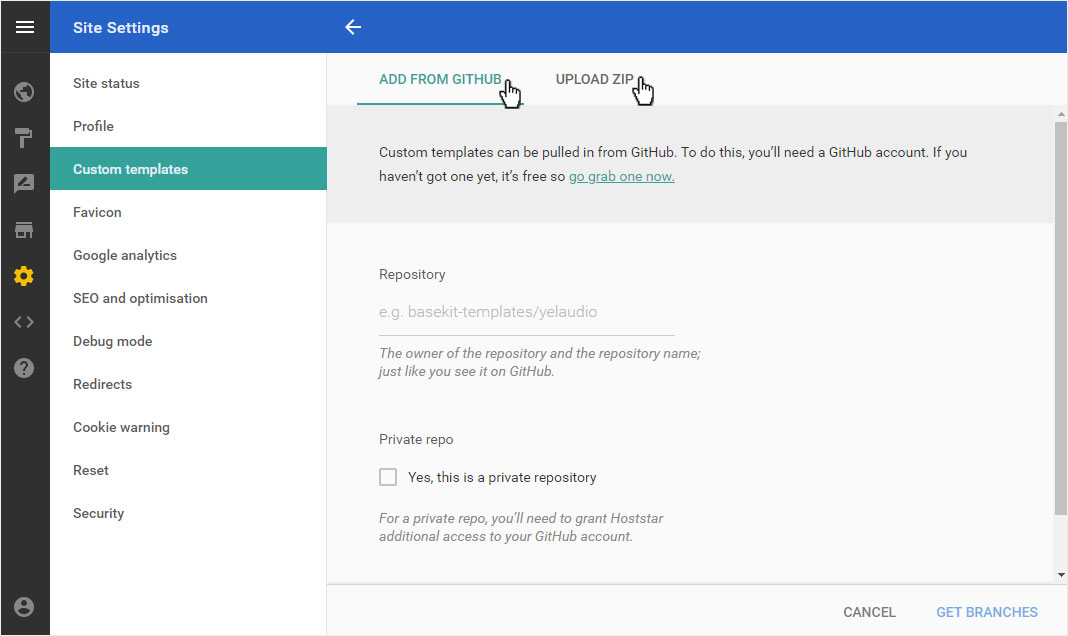
Task: Follow the 'go grab one now' link
Action: tap(622, 176)
